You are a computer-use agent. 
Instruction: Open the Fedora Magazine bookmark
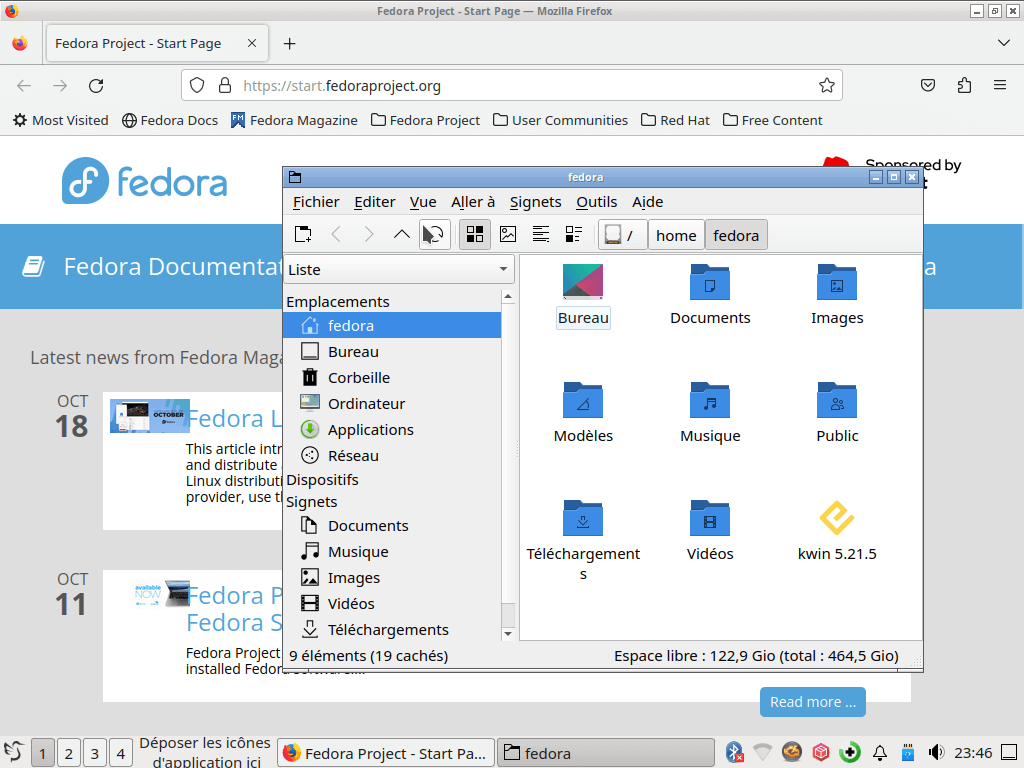294,120
